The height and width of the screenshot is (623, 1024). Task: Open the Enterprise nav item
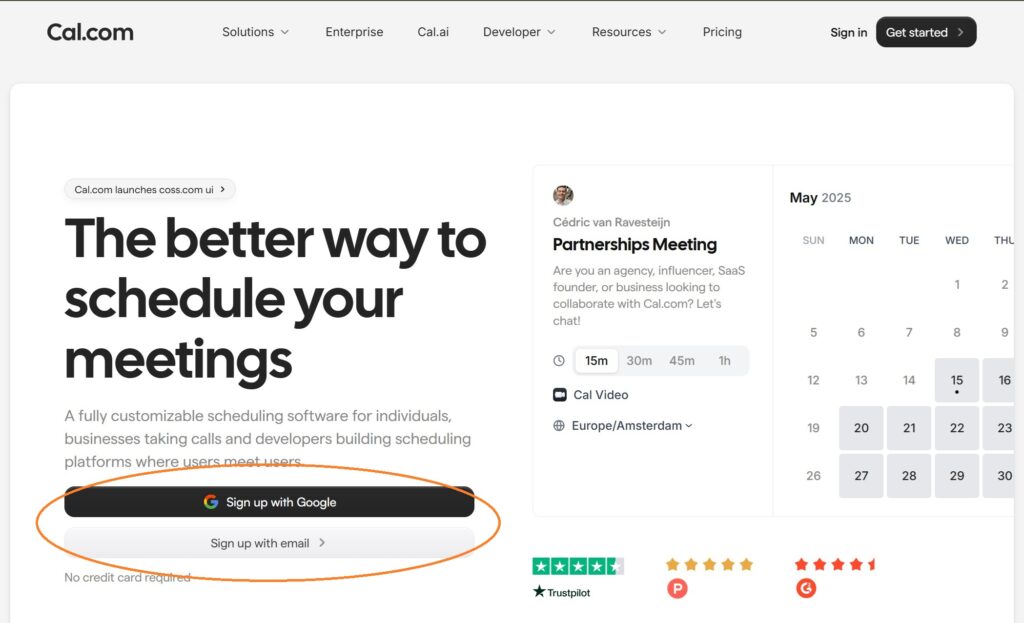click(354, 32)
